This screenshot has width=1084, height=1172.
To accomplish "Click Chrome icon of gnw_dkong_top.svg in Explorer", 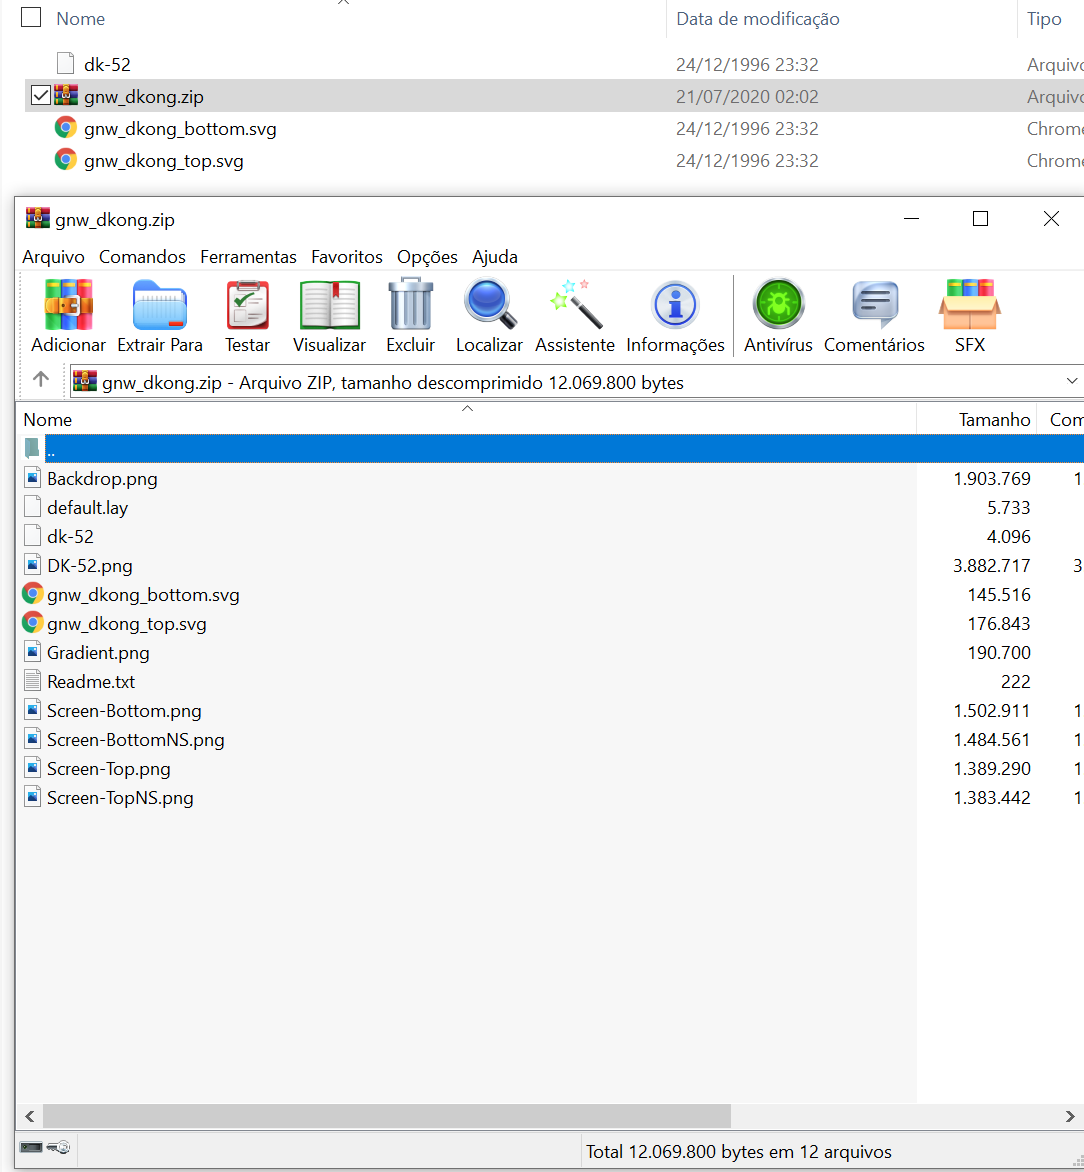I will click(x=66, y=159).
